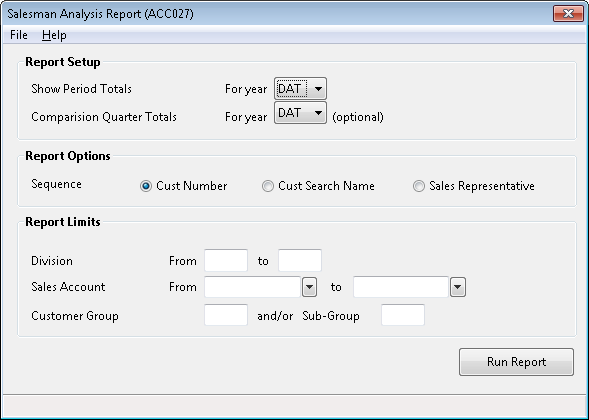Viewport: 589px width, 420px height.
Task: Select Cust Number sequence radio button
Action: point(146,186)
